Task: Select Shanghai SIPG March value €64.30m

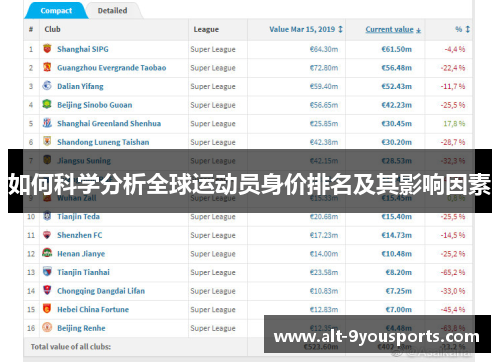Action: coord(324,49)
